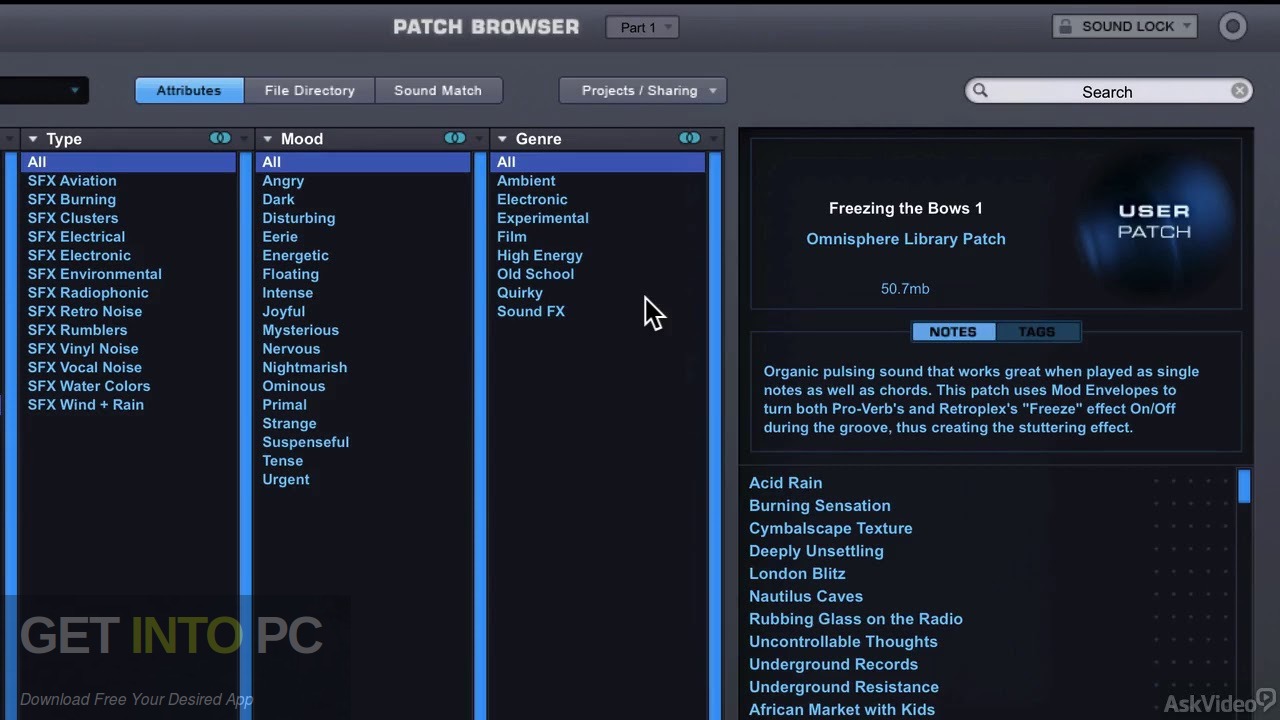Image resolution: width=1280 pixels, height=720 pixels.
Task: Click the patch list scrollbar thumb
Action: 1244,486
